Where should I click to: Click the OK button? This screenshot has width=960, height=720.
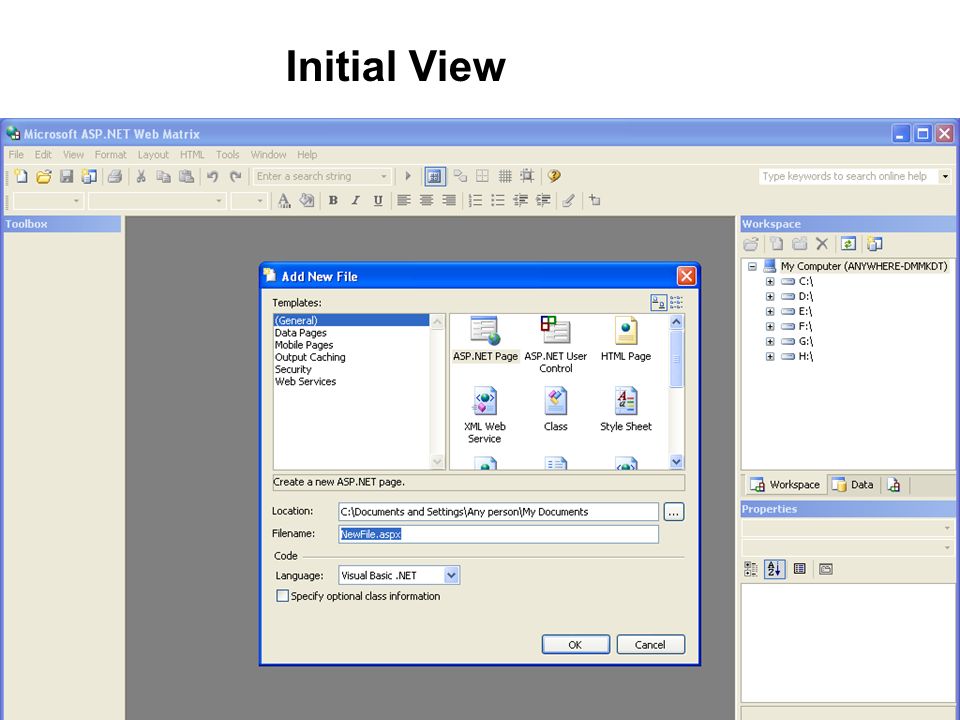pyautogui.click(x=576, y=645)
